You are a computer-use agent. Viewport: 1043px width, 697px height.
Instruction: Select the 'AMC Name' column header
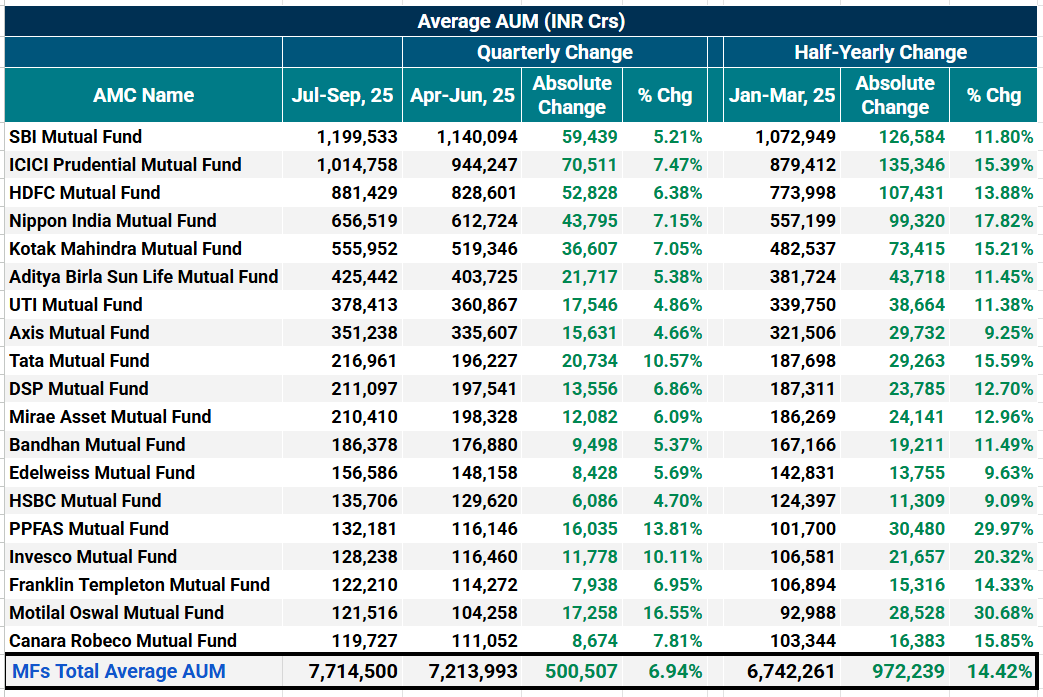coord(144,95)
